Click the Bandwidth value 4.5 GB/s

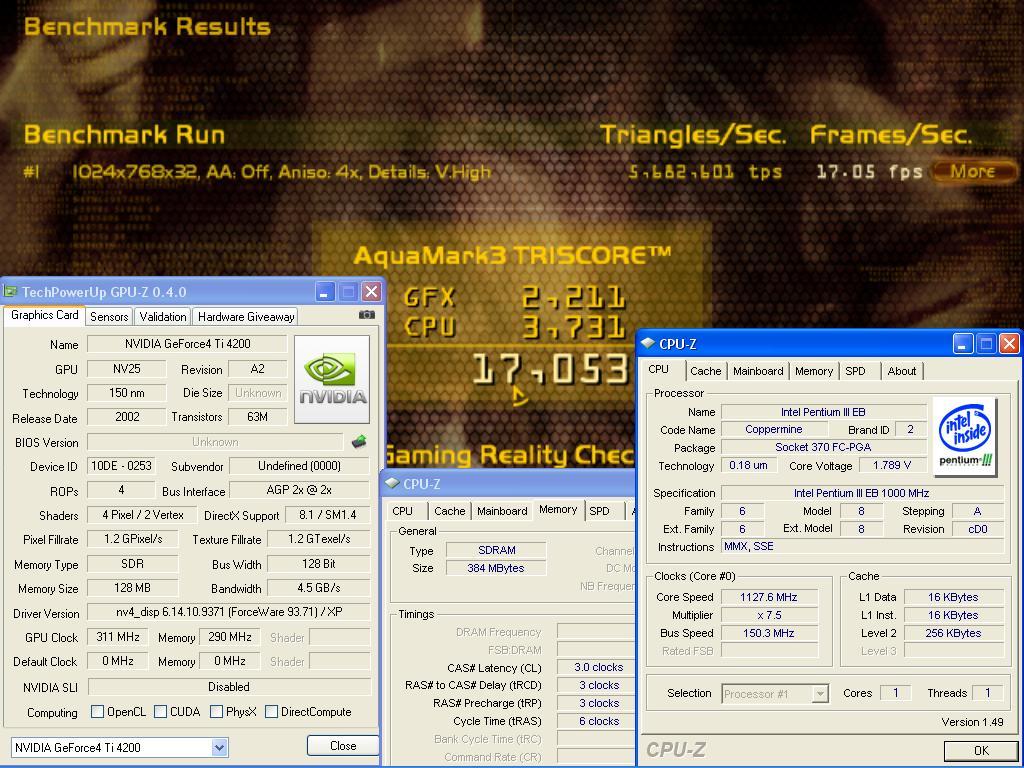point(319,588)
